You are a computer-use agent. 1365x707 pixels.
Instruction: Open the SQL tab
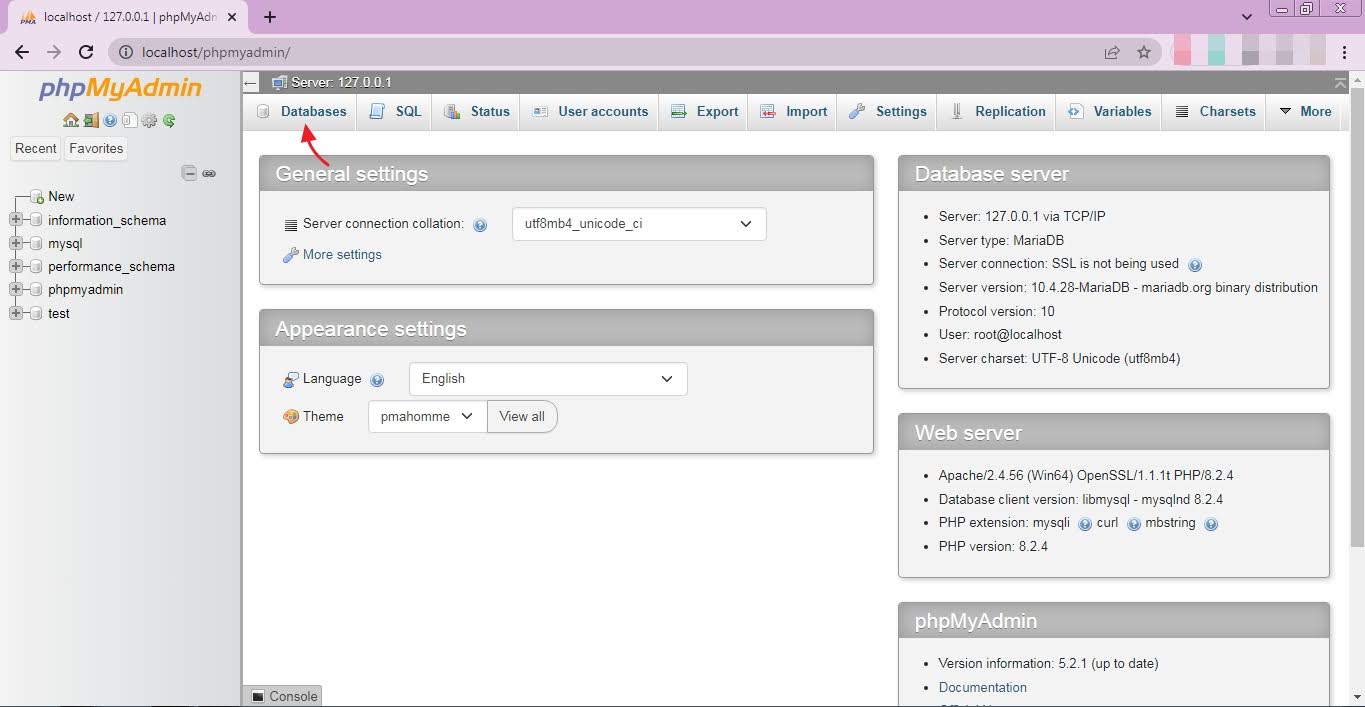coord(396,112)
